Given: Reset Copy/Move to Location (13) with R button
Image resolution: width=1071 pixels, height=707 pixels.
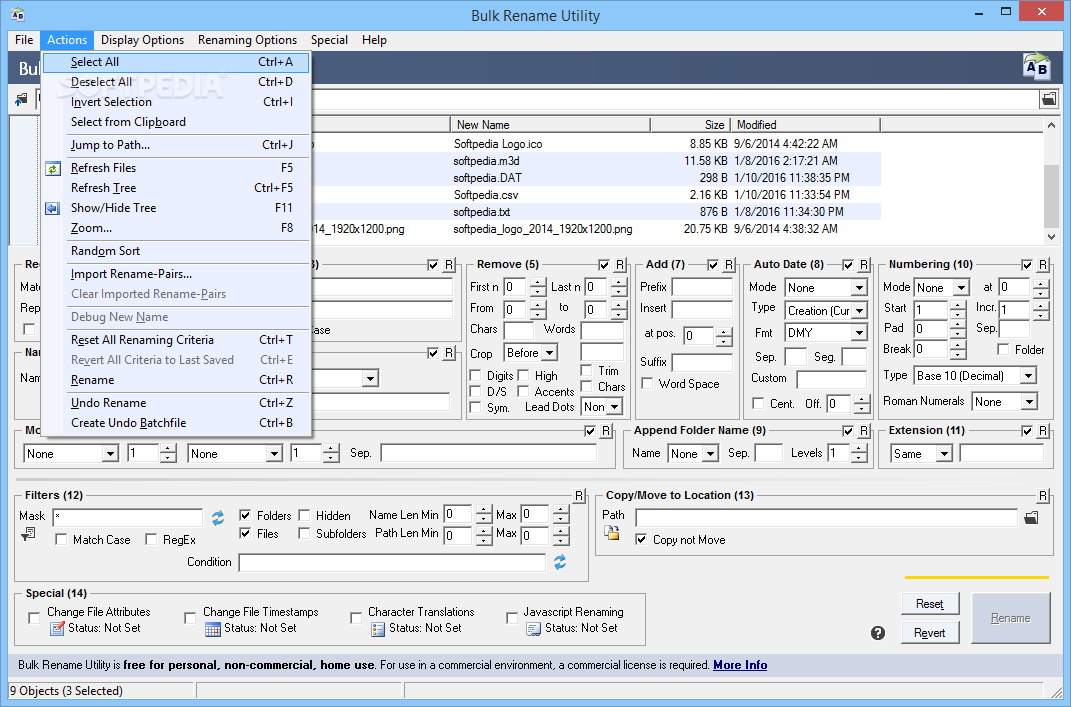Looking at the screenshot, I should click(x=1043, y=496).
